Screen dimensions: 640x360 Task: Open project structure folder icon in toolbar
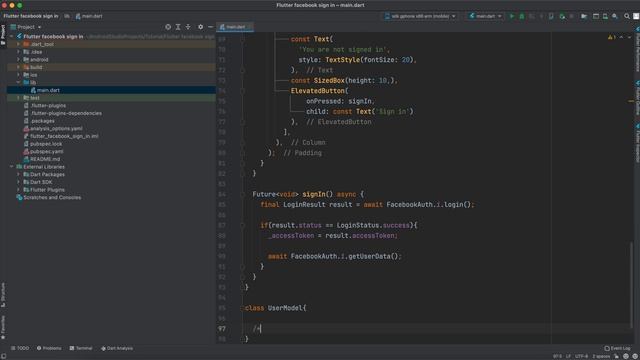pos(584,16)
